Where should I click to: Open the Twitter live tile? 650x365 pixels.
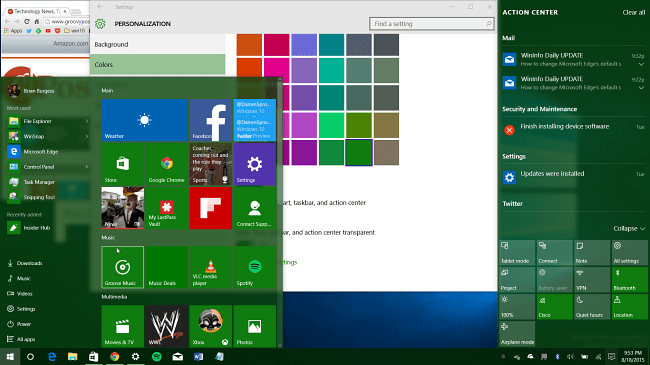(x=255, y=120)
